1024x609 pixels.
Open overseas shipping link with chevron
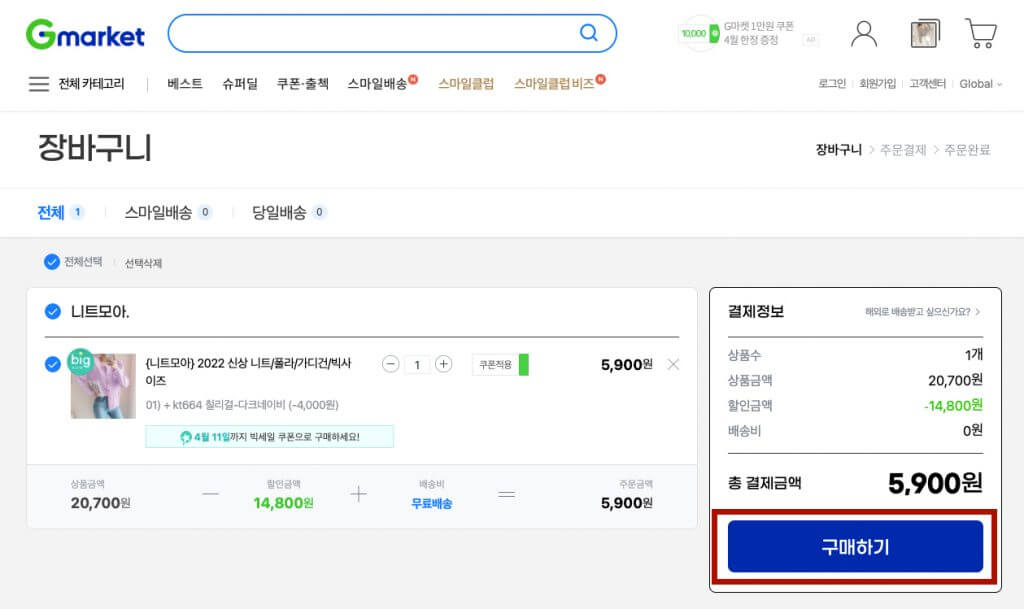click(x=922, y=312)
